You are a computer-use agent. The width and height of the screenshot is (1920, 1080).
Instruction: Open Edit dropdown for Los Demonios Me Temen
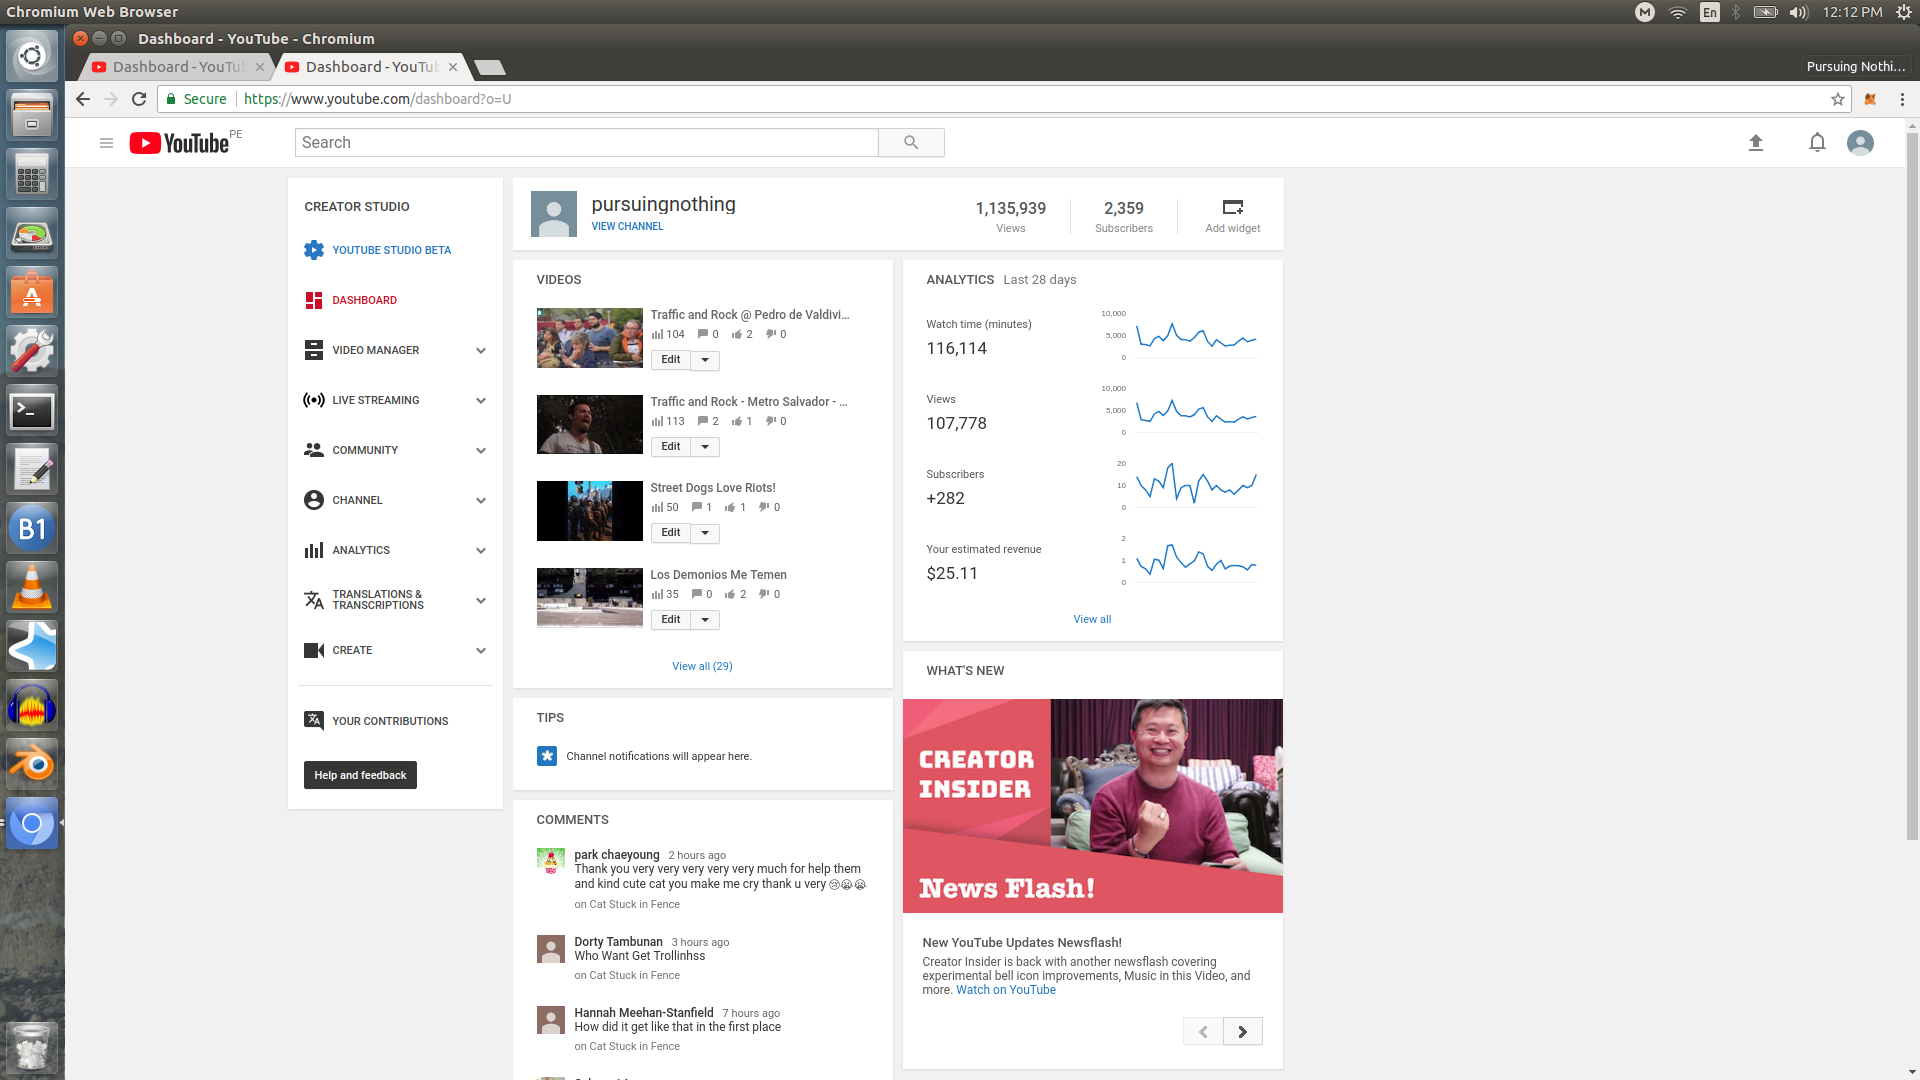(705, 620)
